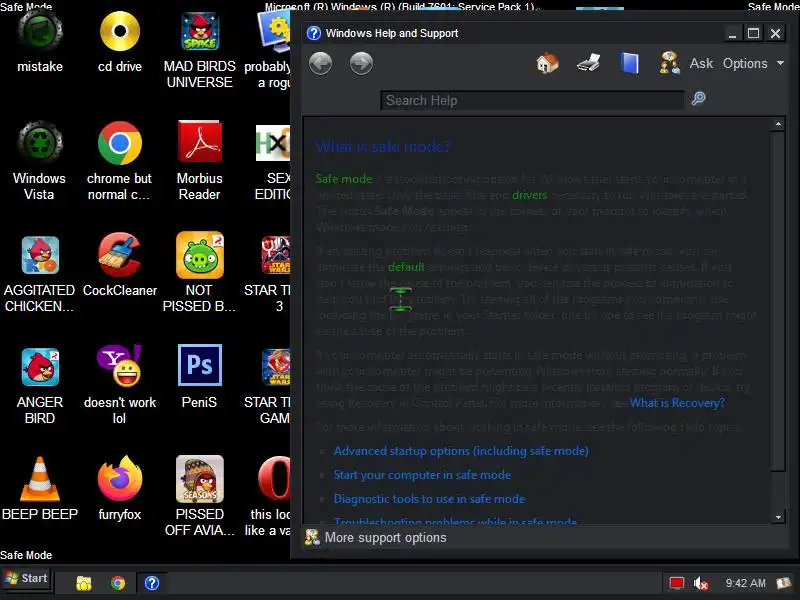
Task: Select AGGITATED CHICKEN desktop icon
Action: pyautogui.click(x=40, y=255)
